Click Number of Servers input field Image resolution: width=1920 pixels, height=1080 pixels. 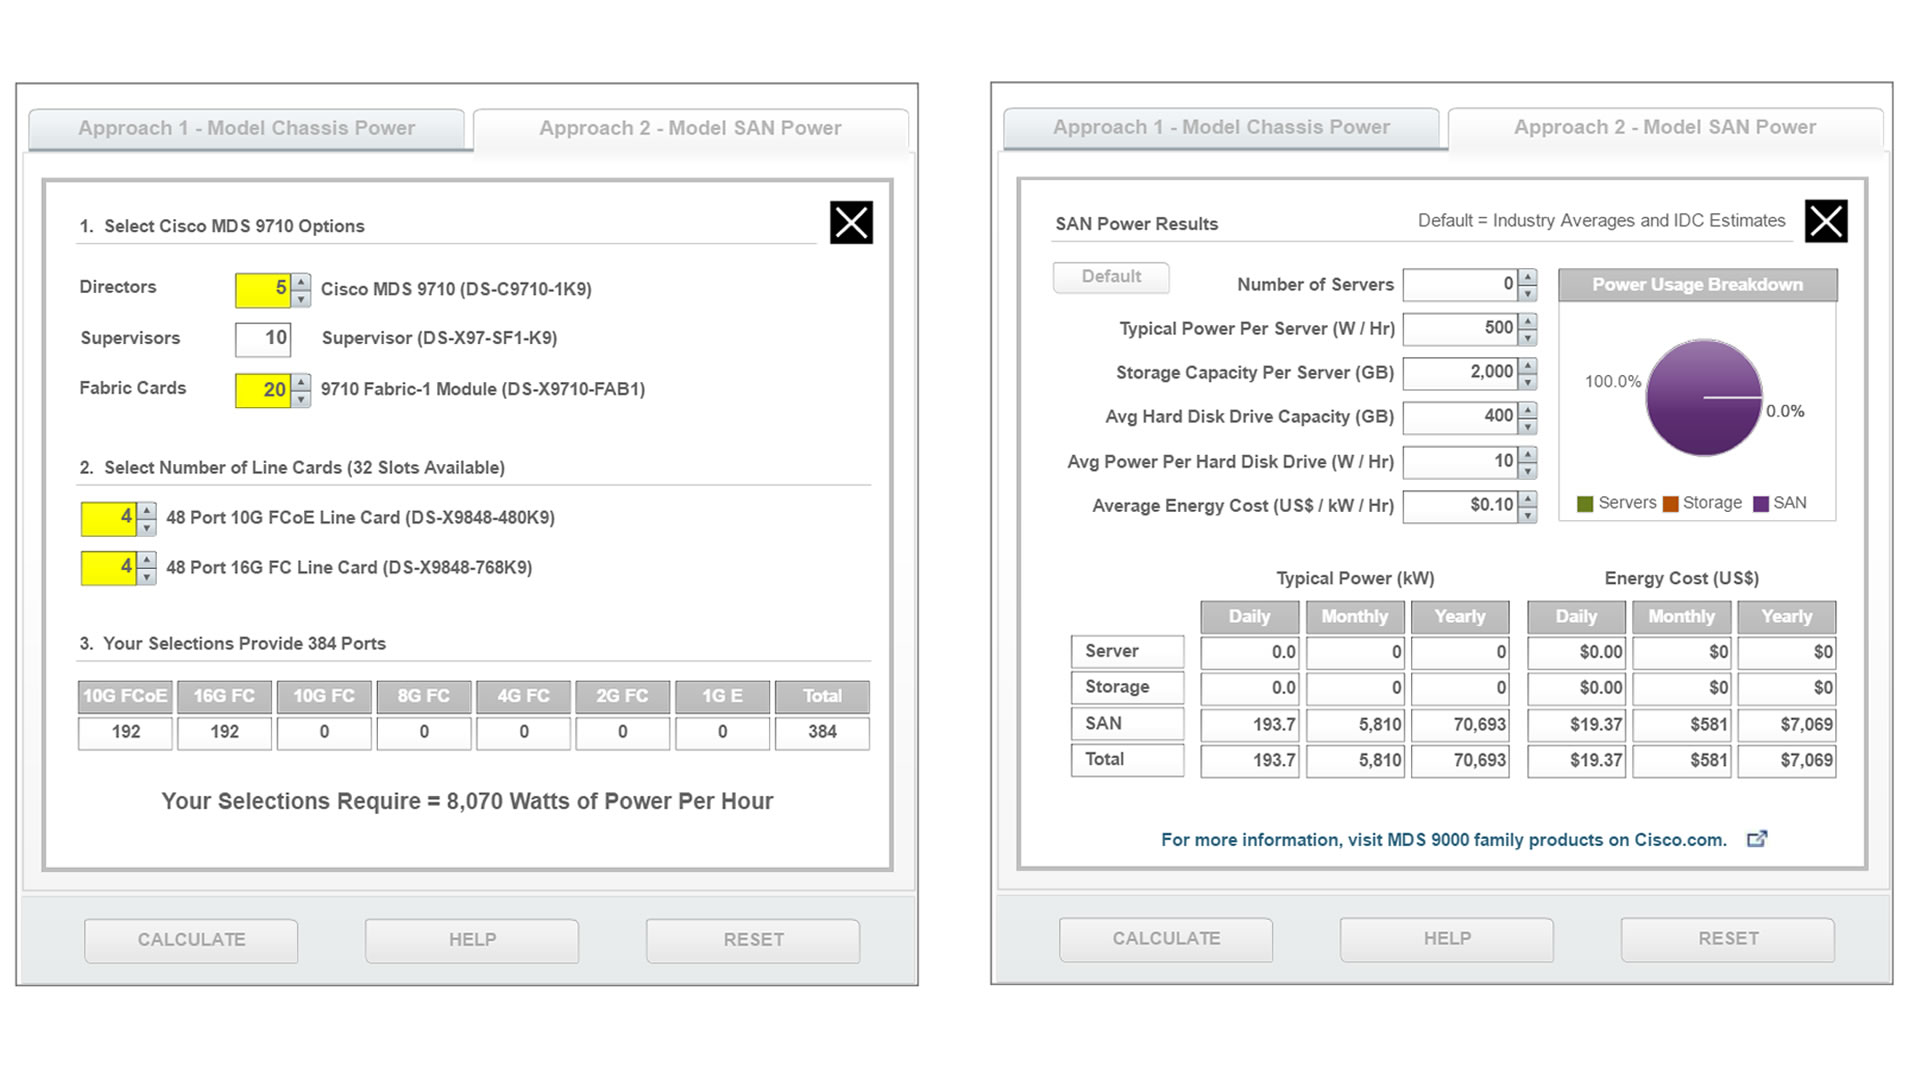point(1460,285)
